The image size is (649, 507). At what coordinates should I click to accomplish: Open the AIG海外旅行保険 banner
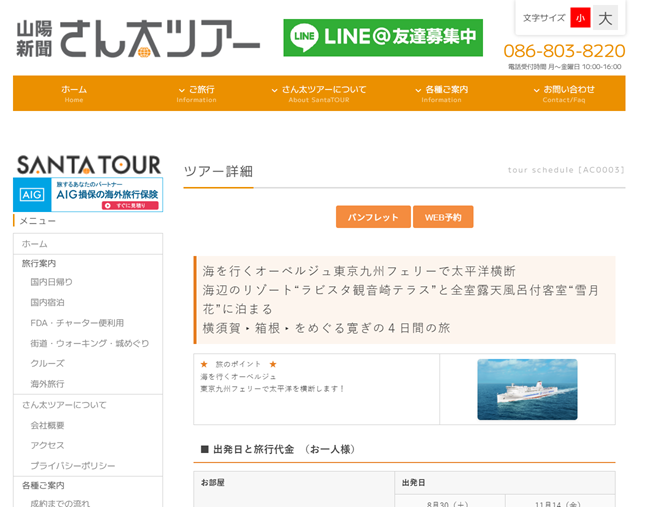coord(88,195)
